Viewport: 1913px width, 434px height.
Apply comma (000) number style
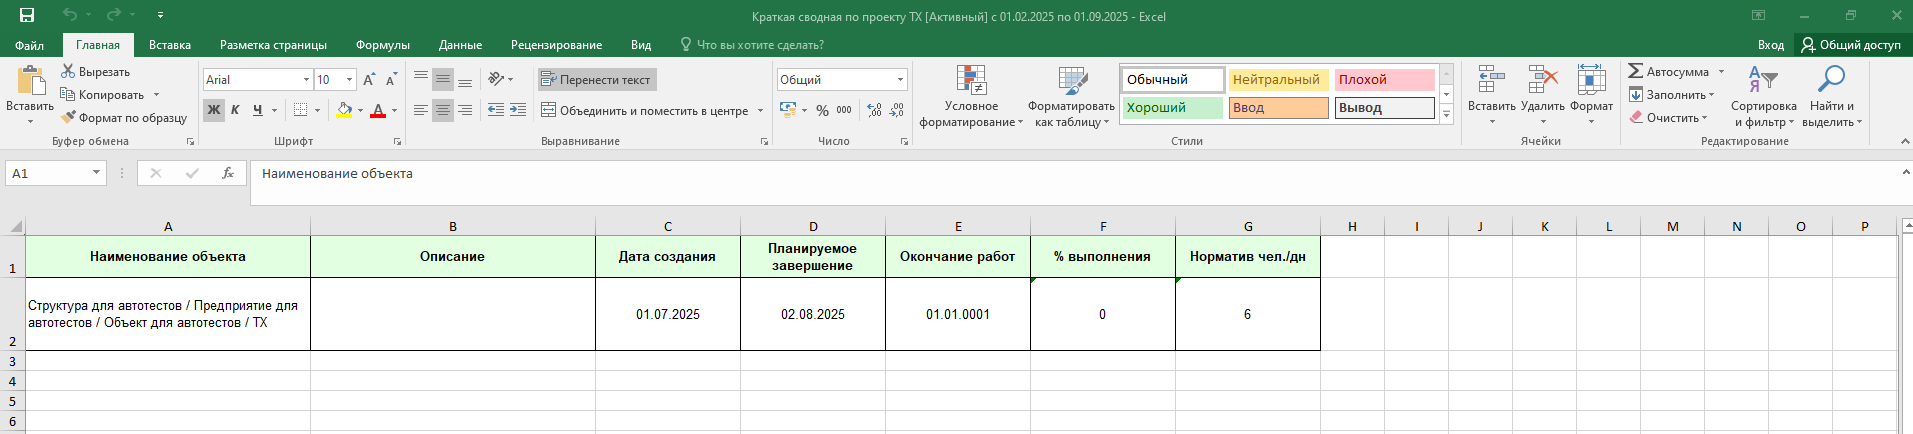(844, 110)
